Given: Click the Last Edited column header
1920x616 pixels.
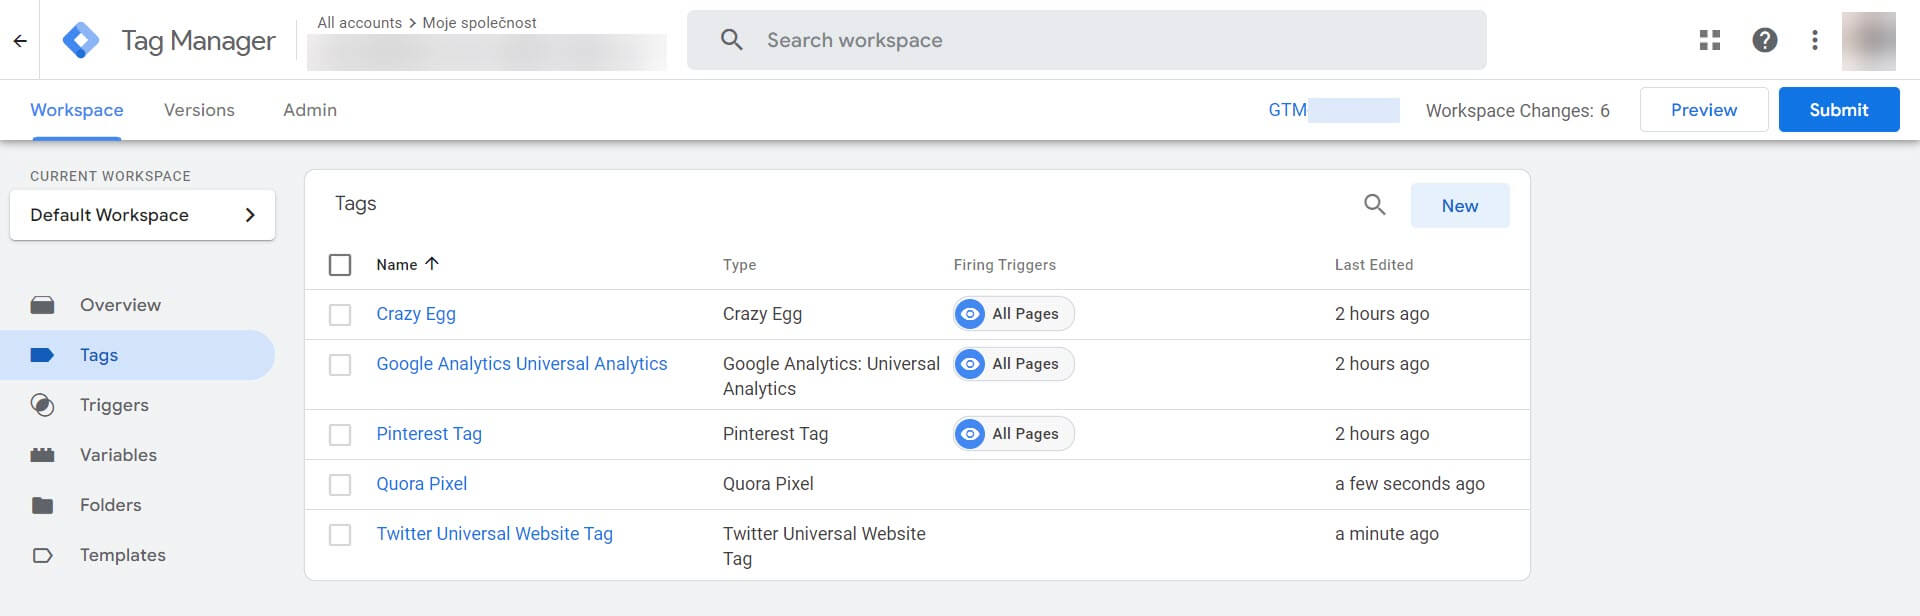Looking at the screenshot, I should (x=1374, y=265).
